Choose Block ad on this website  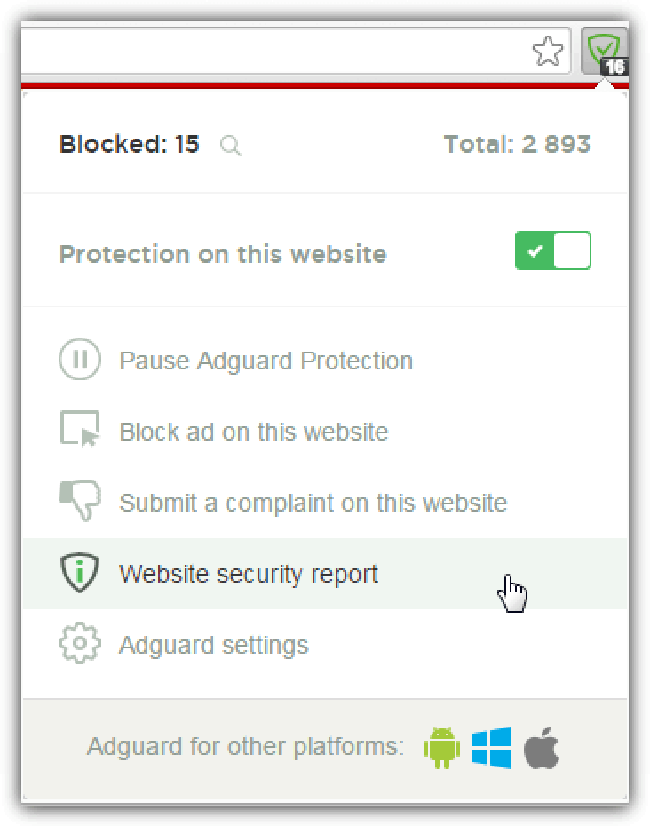point(253,432)
